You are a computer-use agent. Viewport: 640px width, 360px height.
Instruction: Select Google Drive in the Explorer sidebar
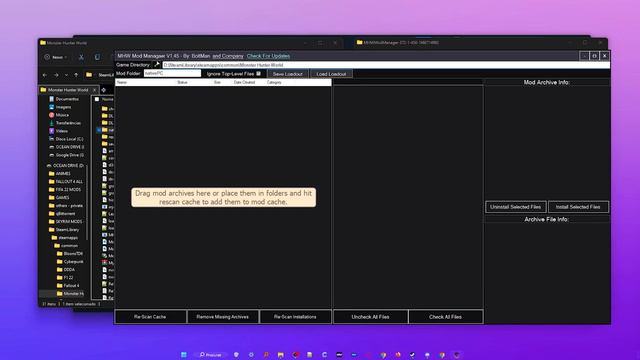[66, 155]
